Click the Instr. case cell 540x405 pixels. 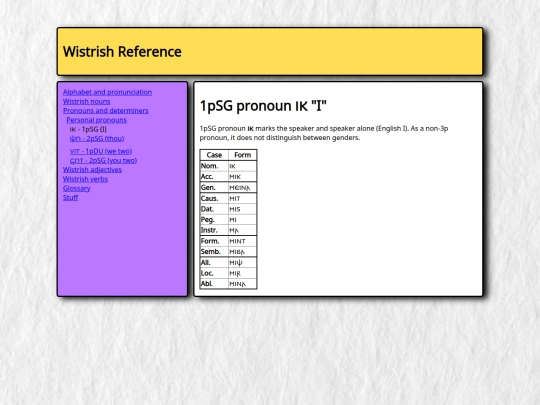pos(214,230)
